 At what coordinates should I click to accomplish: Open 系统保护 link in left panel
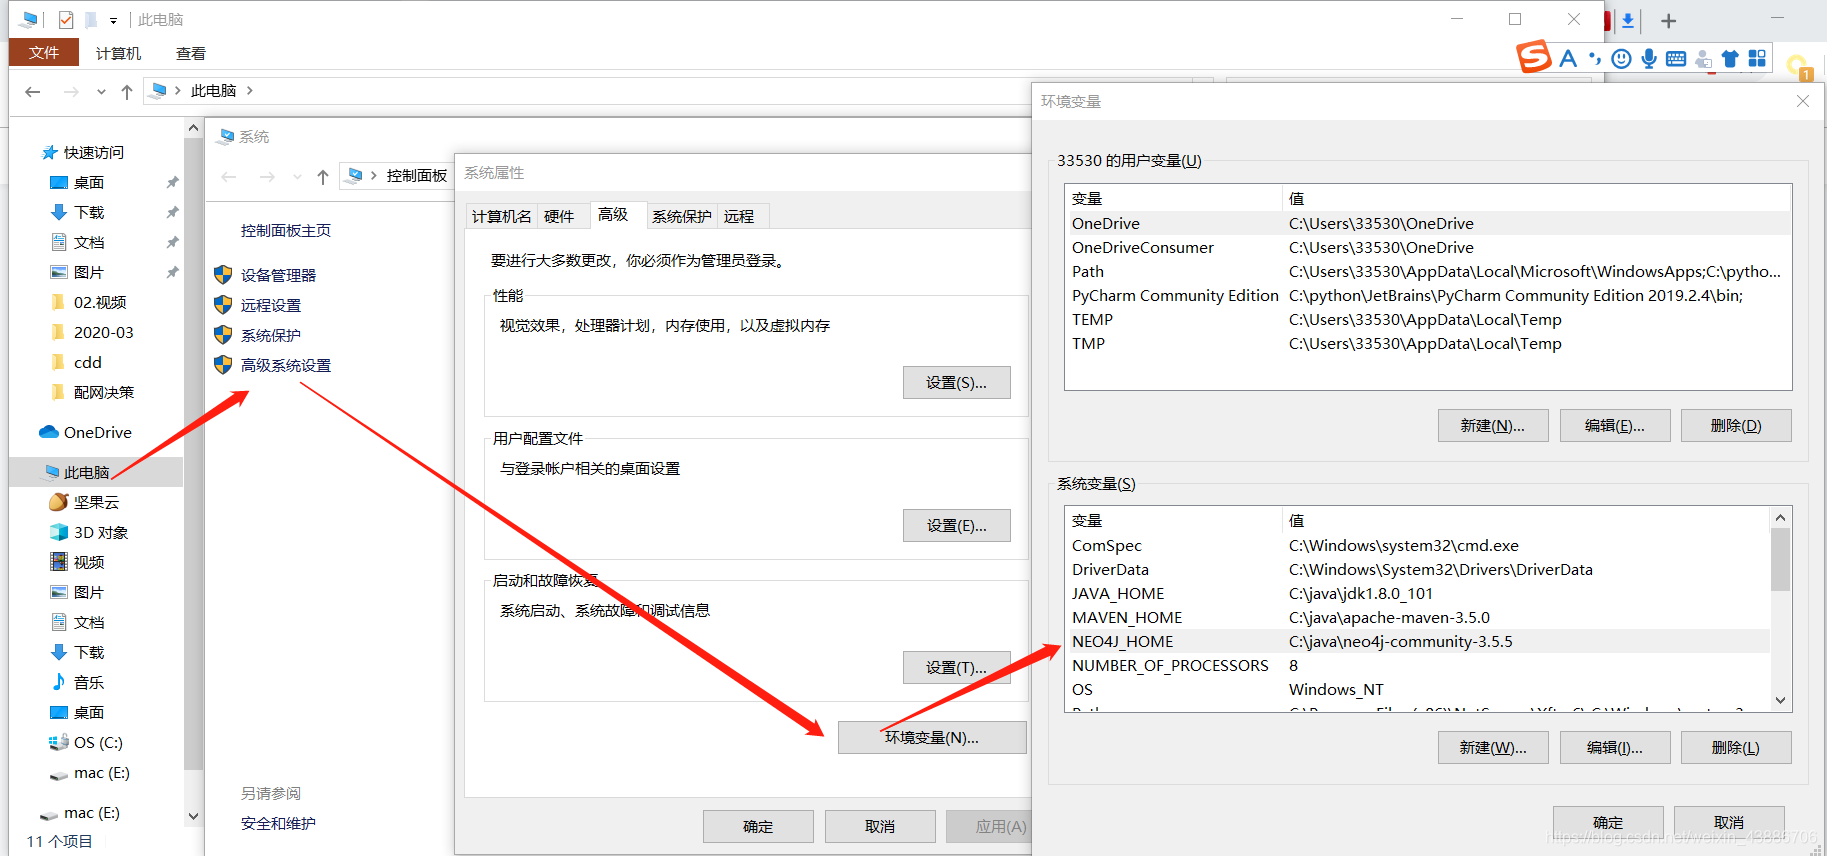point(270,335)
